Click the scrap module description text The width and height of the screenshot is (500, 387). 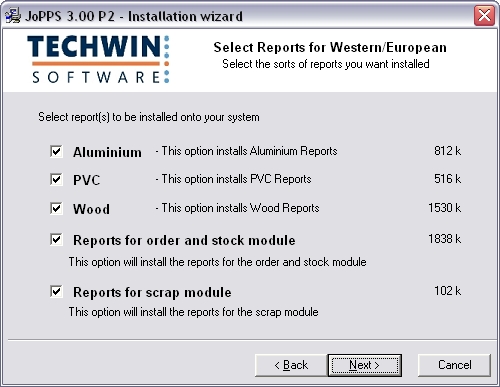(x=194, y=312)
